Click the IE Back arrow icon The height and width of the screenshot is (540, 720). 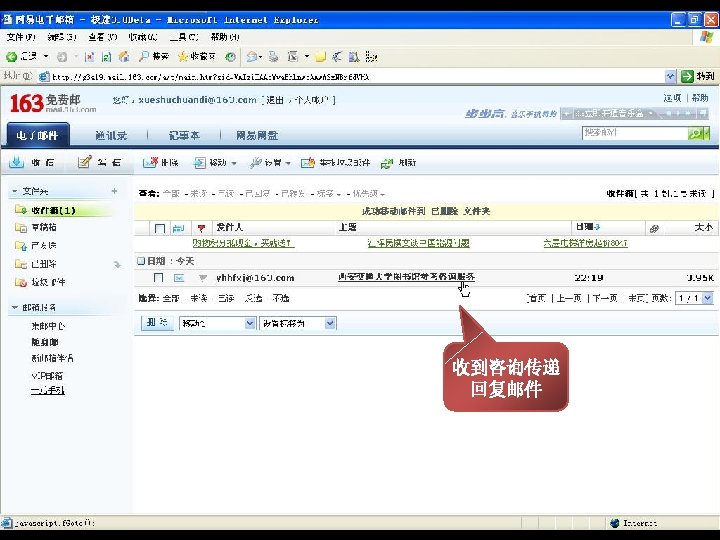point(11,56)
